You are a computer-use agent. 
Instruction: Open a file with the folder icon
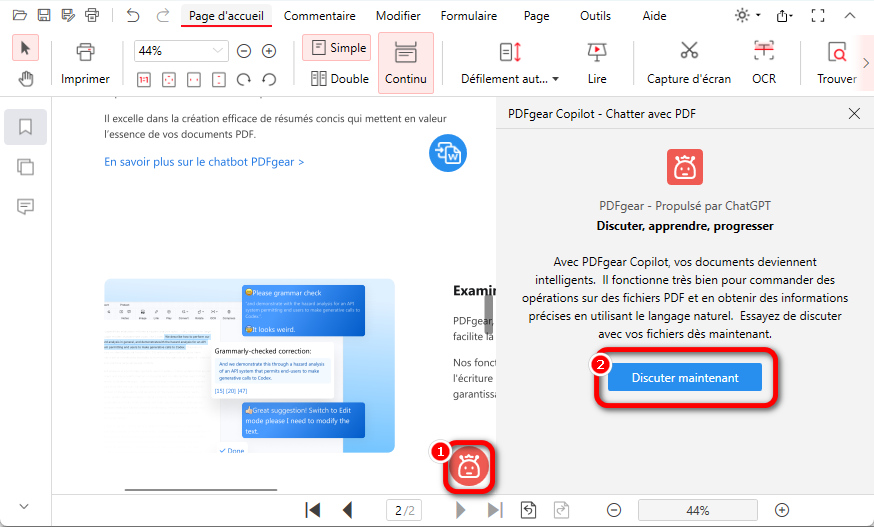pos(20,15)
